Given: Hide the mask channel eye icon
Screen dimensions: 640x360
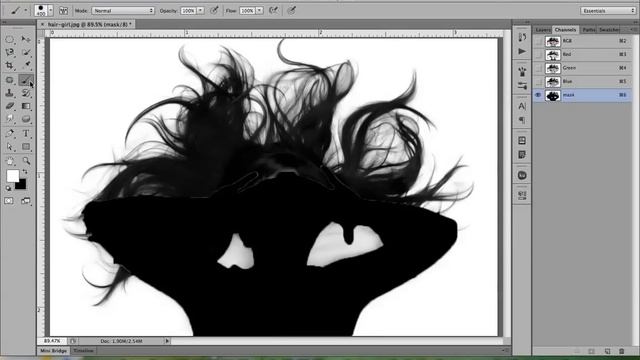Looking at the screenshot, I should 538,95.
